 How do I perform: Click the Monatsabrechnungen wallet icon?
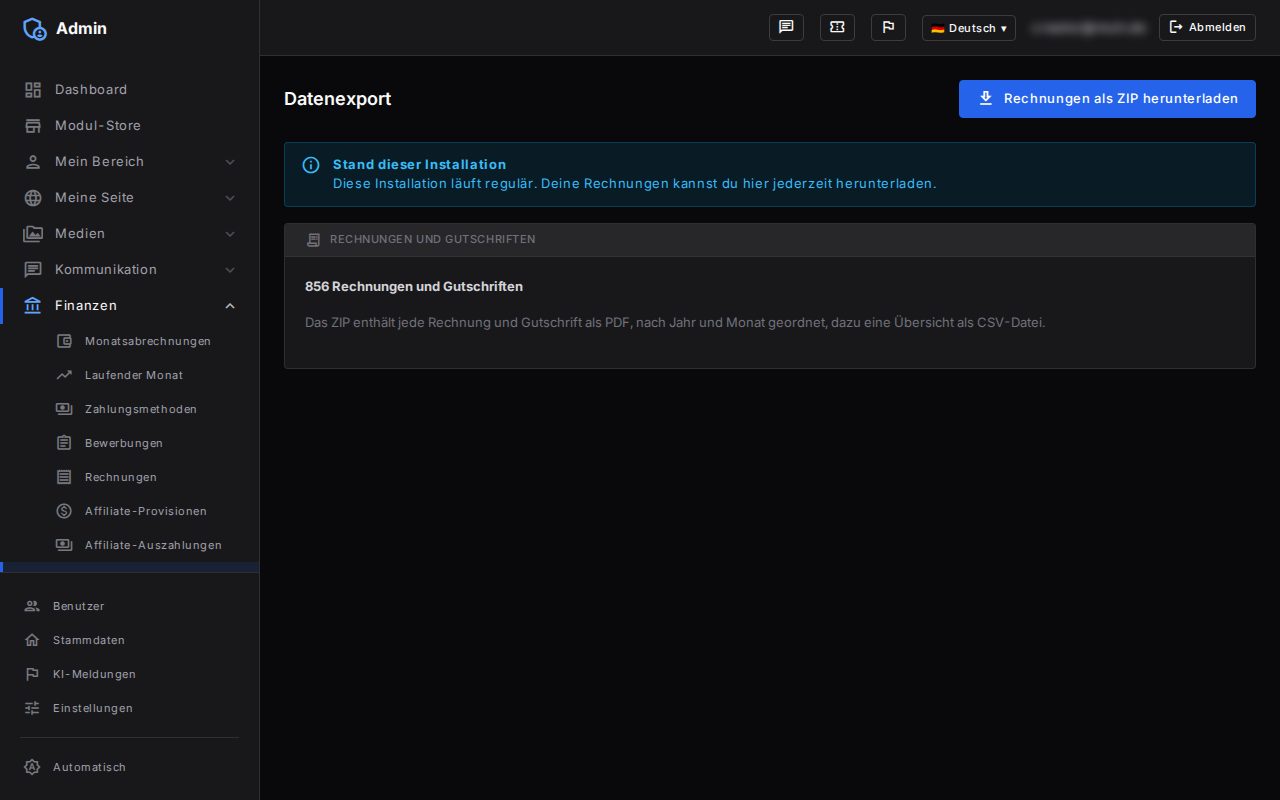click(64, 341)
